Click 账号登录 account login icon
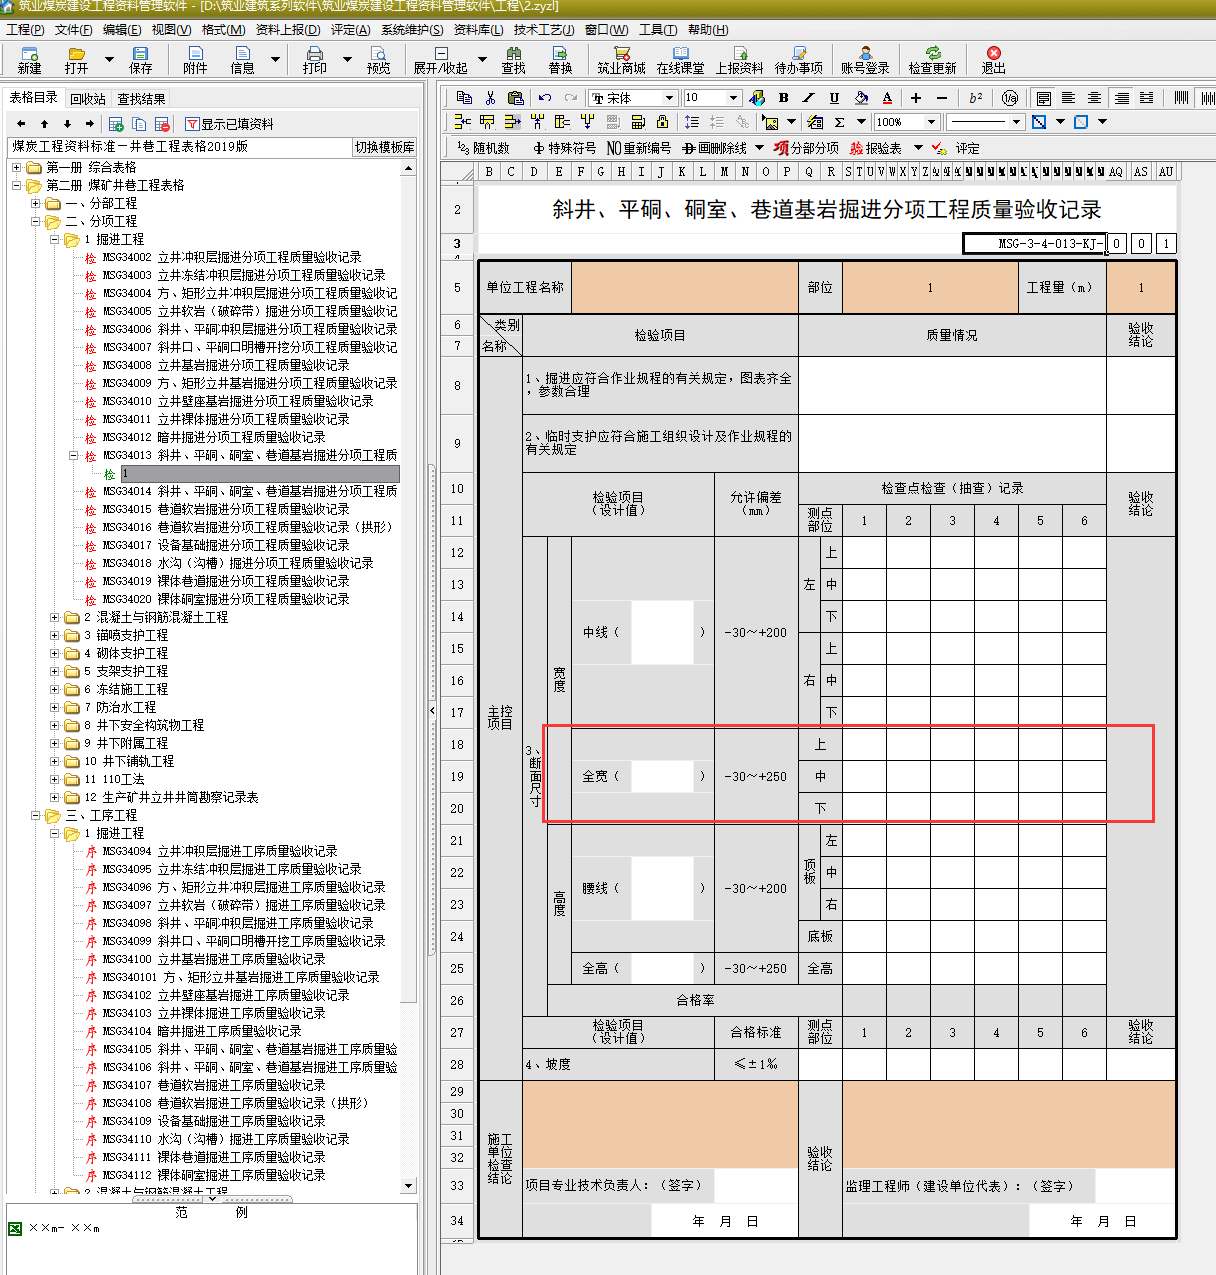The height and width of the screenshot is (1275, 1216). pos(865,59)
